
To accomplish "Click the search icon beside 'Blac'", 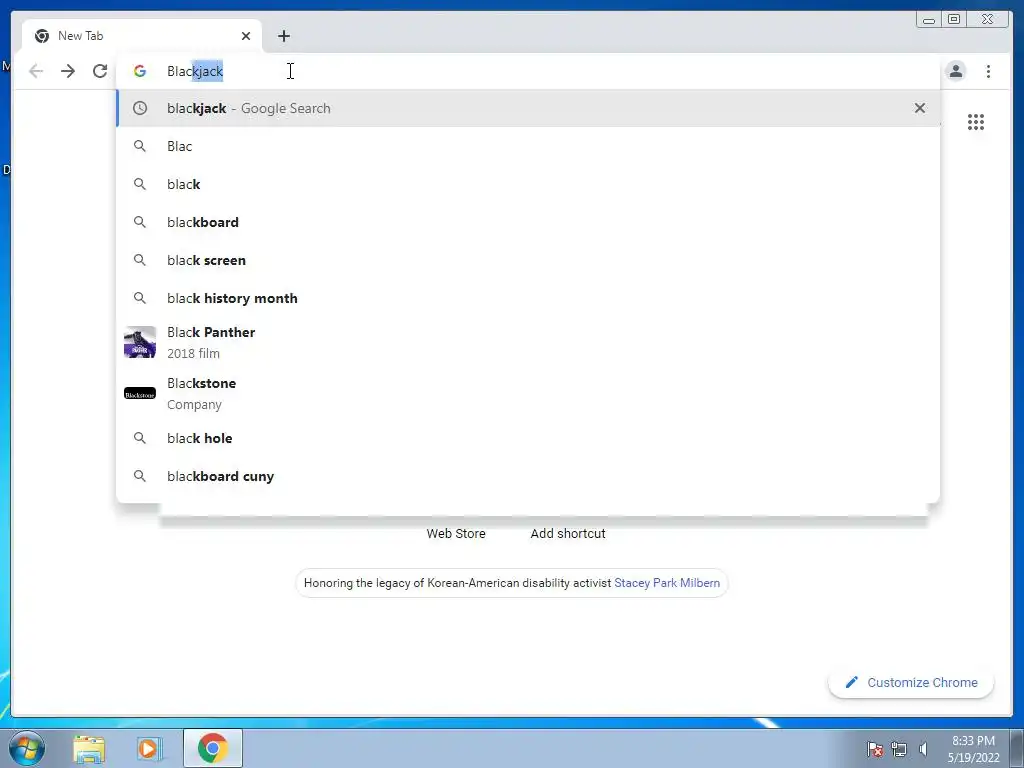I will 140,146.
